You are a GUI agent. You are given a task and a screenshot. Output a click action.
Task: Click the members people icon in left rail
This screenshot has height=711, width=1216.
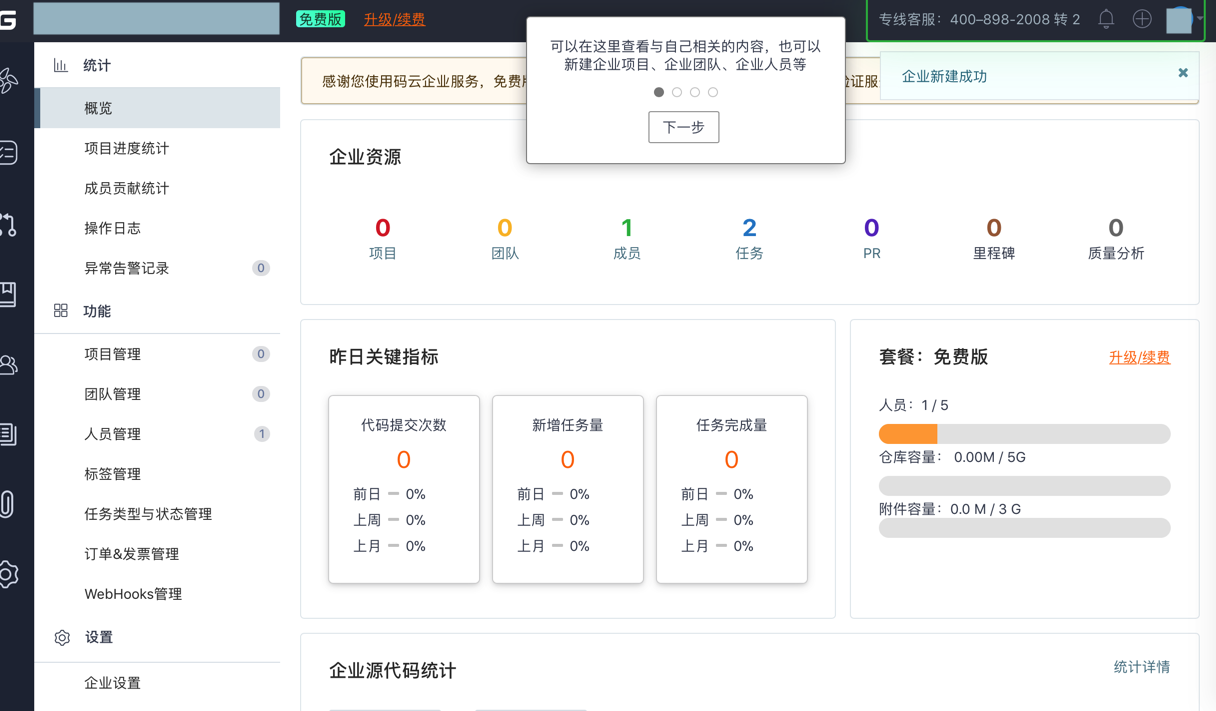(x=8, y=365)
